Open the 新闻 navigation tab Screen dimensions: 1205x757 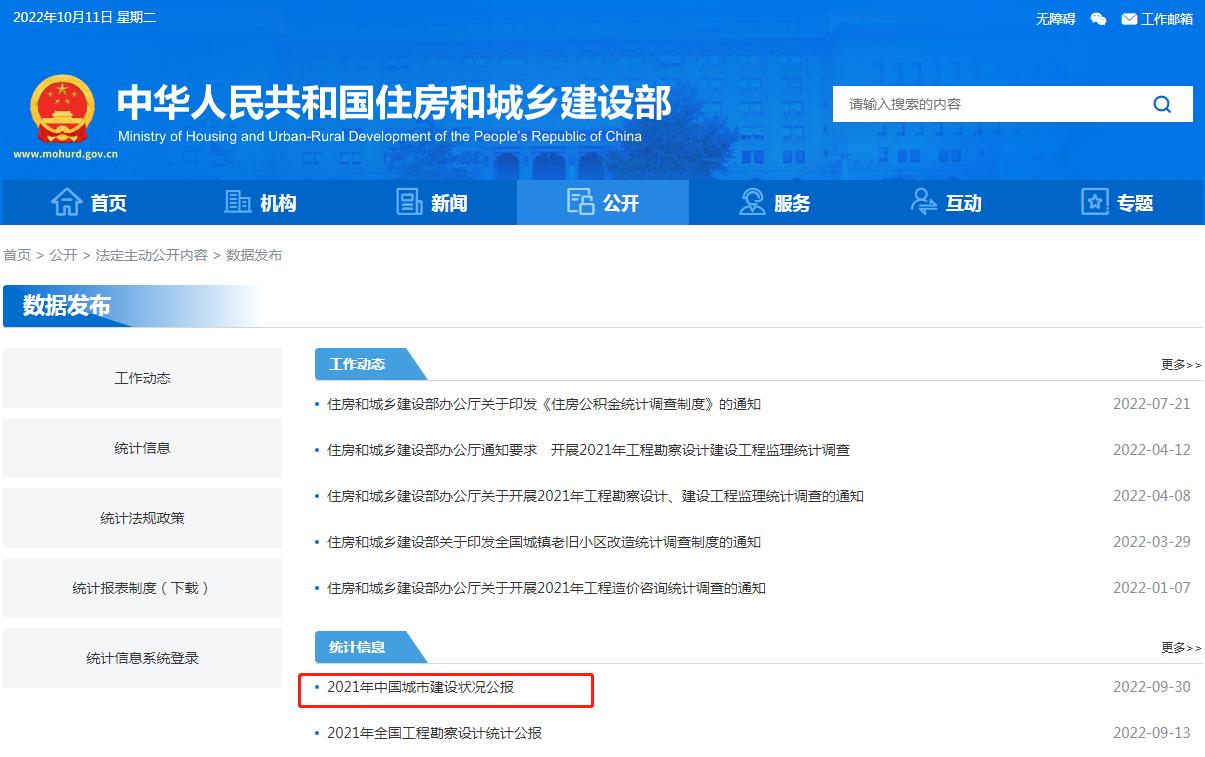pos(431,203)
